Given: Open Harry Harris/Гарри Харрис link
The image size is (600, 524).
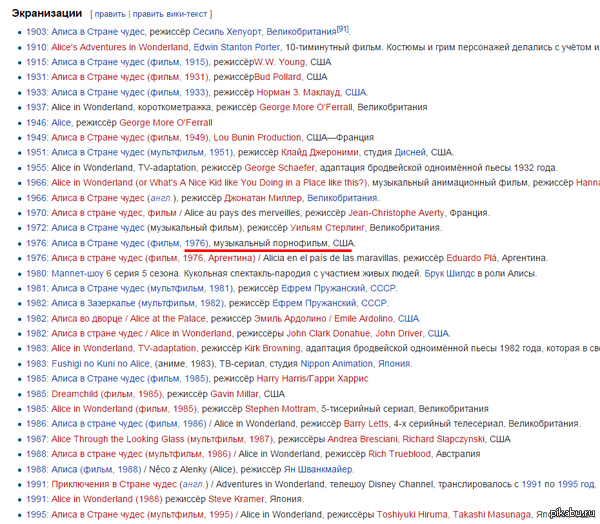Looking at the screenshot, I should click(x=312, y=379).
